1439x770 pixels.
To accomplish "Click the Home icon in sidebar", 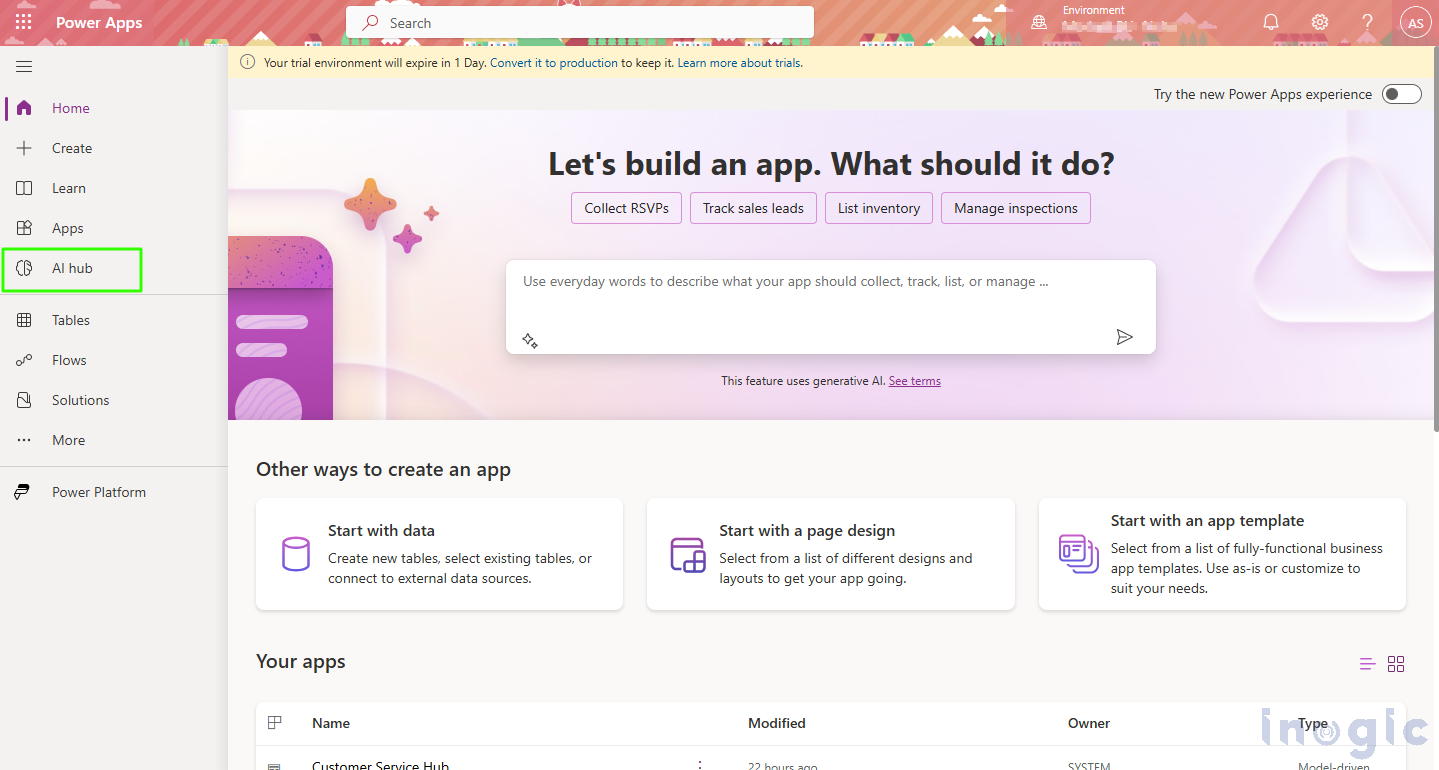I will click(x=24, y=108).
